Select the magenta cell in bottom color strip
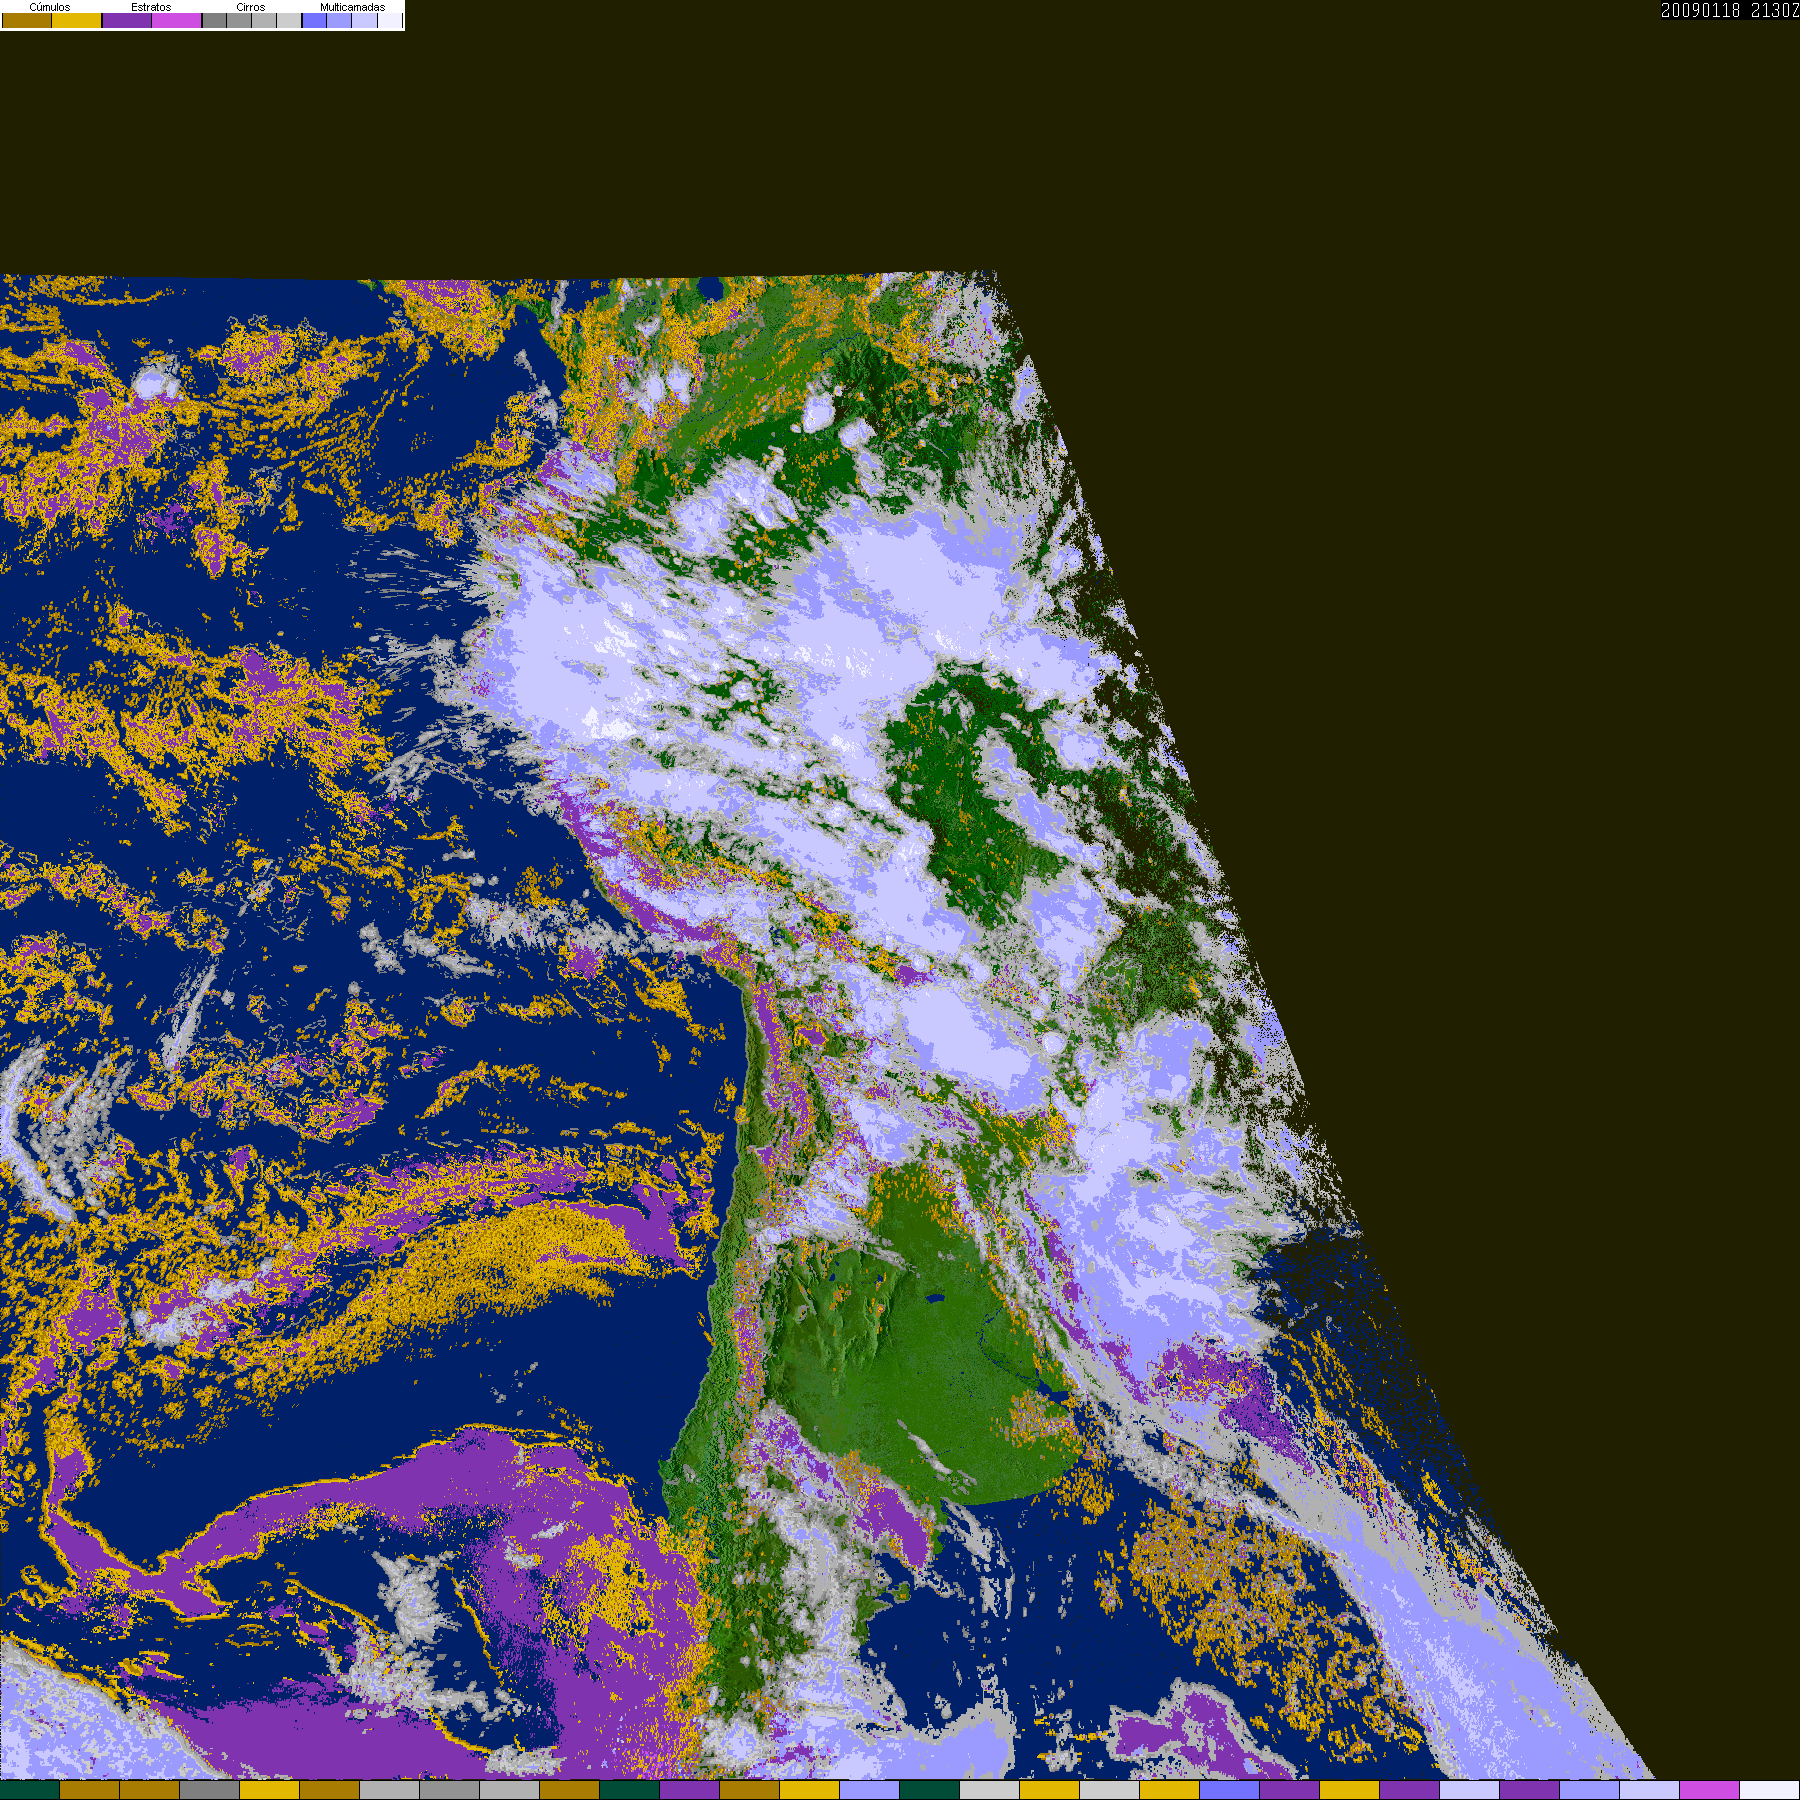 pos(1710,1790)
